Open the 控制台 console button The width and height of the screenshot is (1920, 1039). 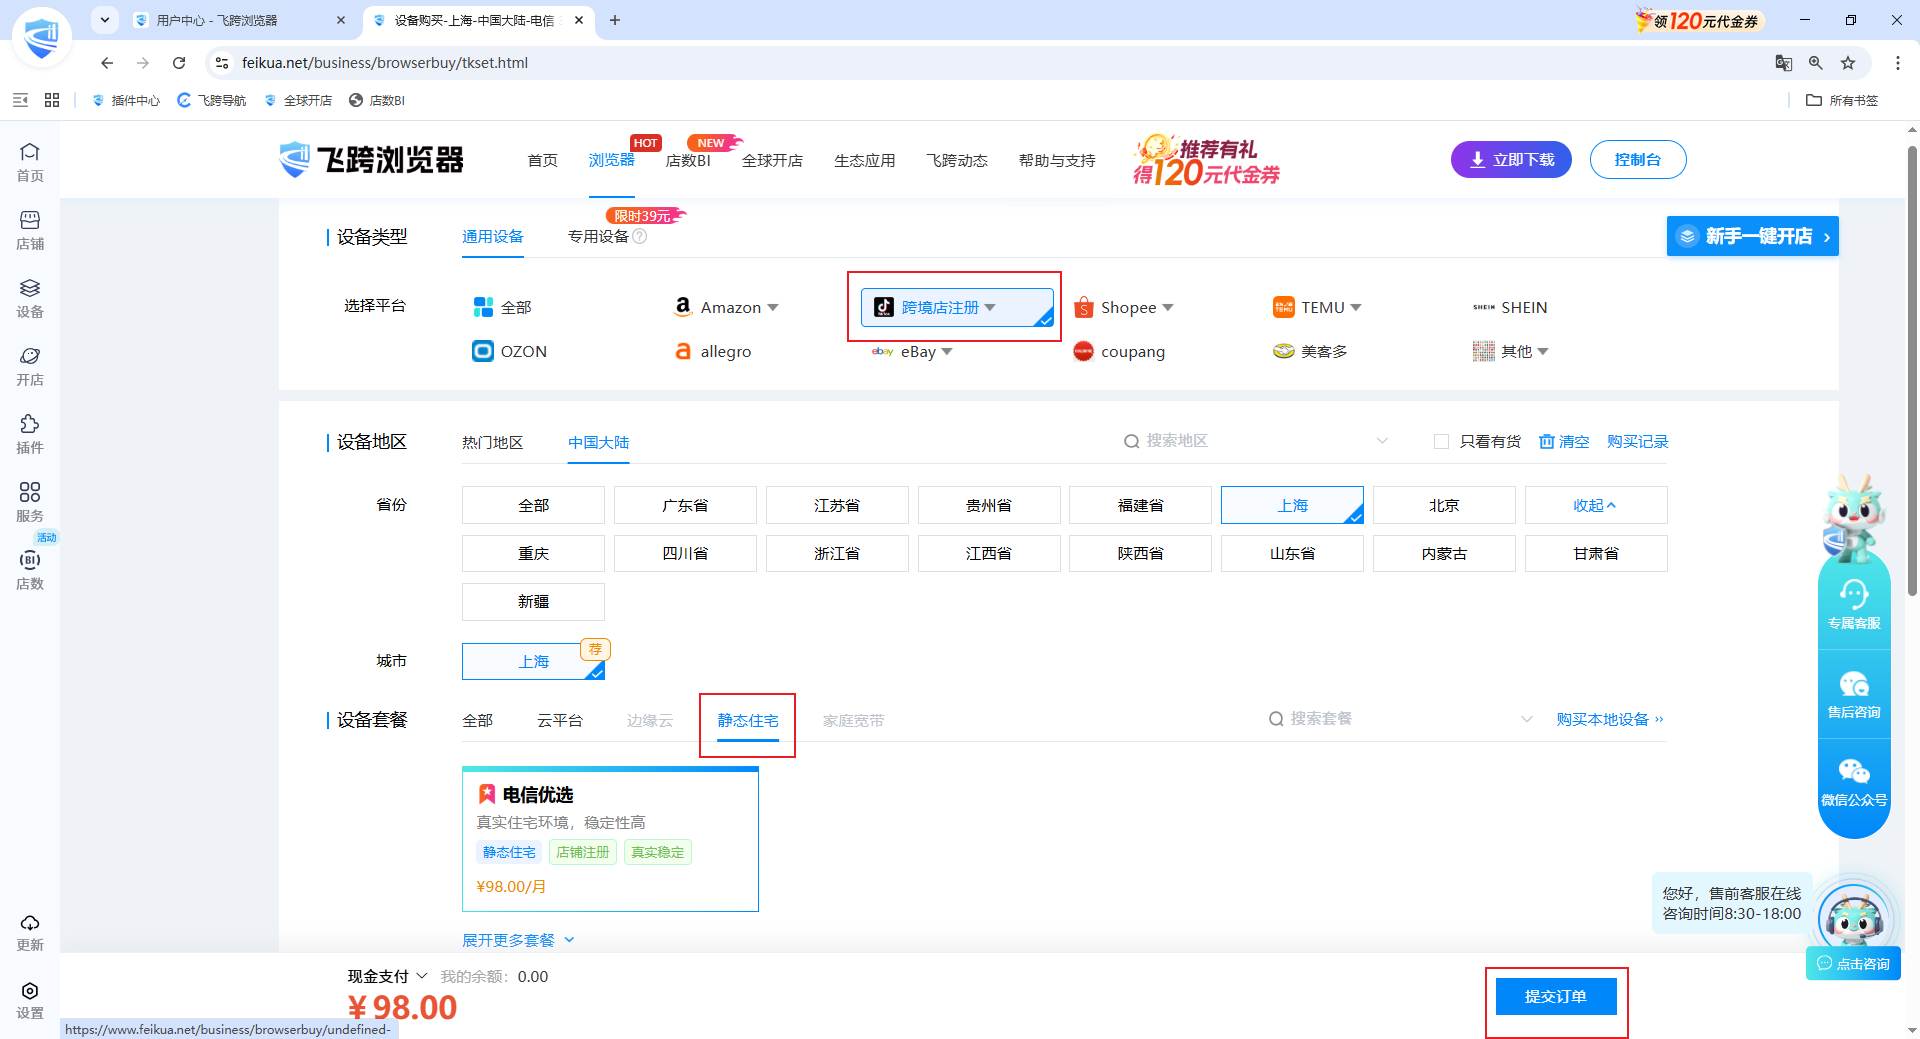[x=1638, y=160]
